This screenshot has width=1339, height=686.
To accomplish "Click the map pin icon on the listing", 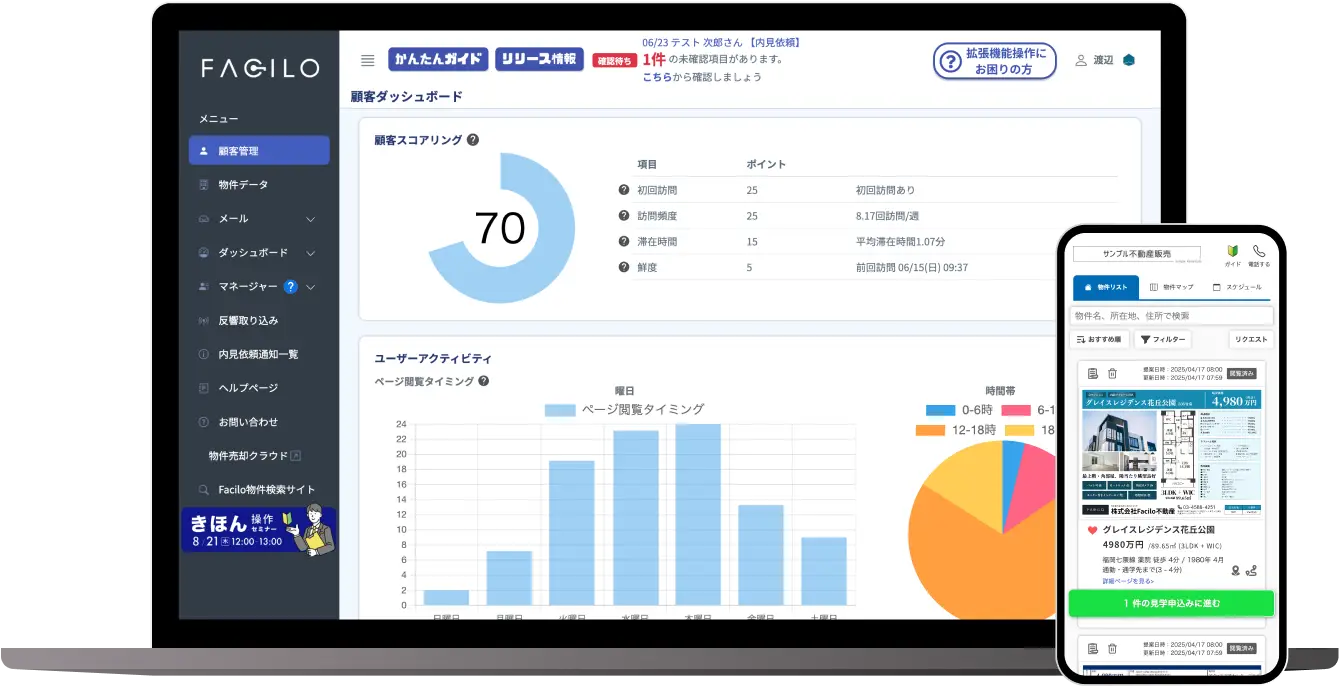I will 1235,569.
